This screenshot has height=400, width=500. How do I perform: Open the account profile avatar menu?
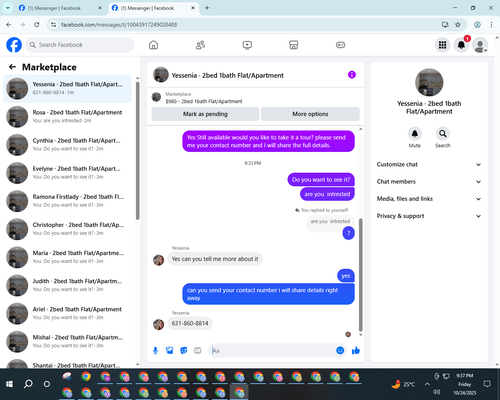(480, 45)
